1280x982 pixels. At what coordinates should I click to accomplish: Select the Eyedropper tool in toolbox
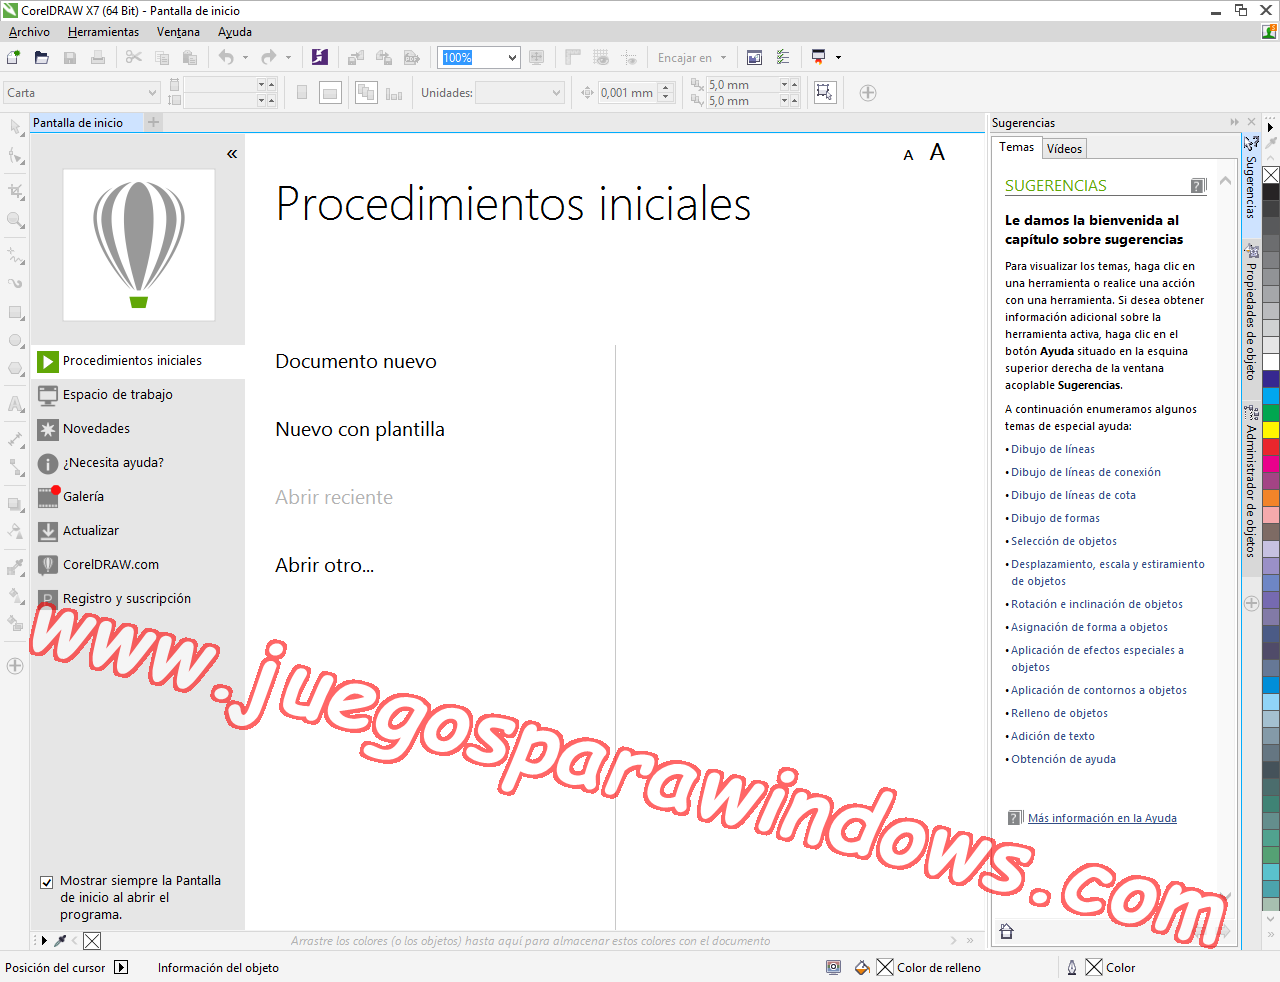(15, 567)
